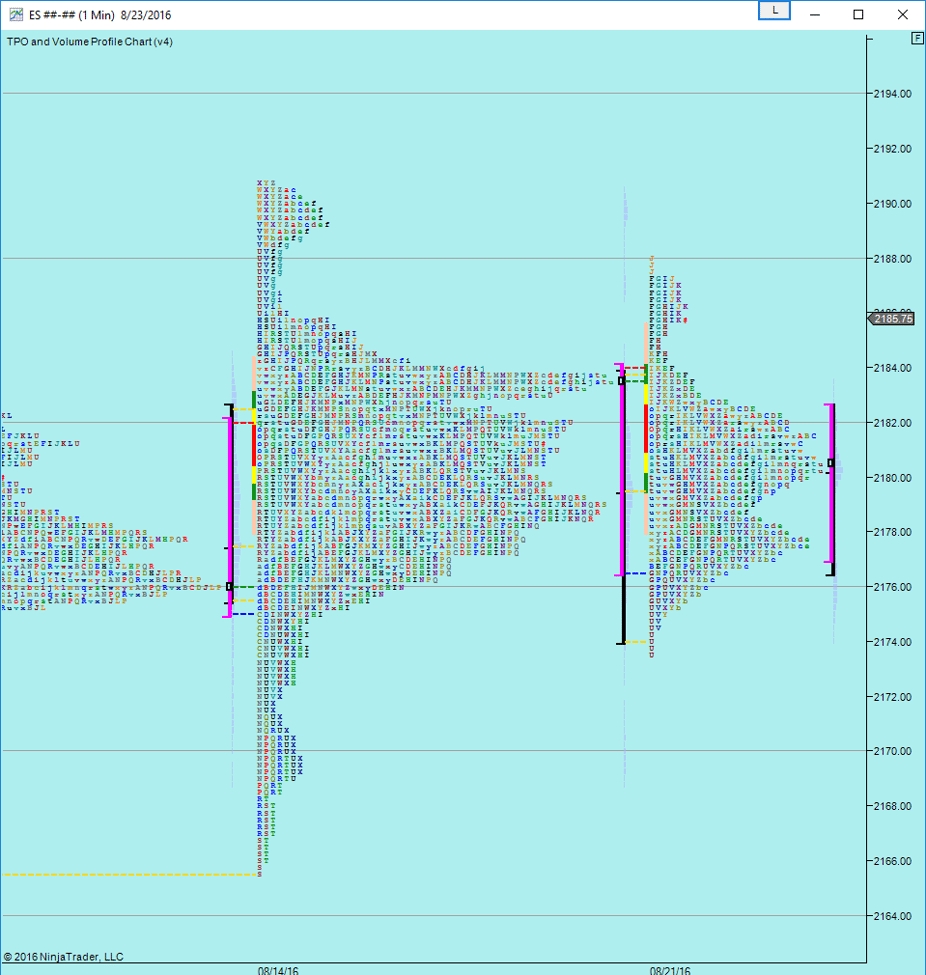
Task: Close the ES chart window
Action: (x=902, y=15)
